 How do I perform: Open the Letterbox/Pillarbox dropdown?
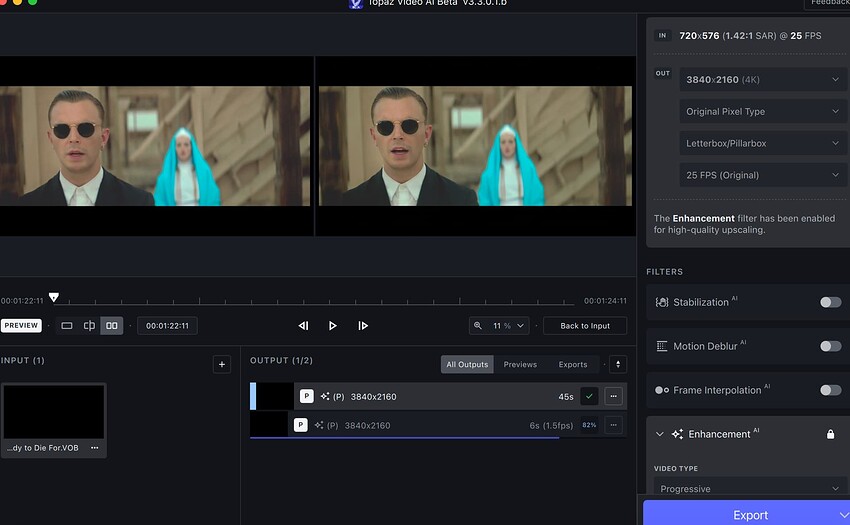(x=763, y=143)
